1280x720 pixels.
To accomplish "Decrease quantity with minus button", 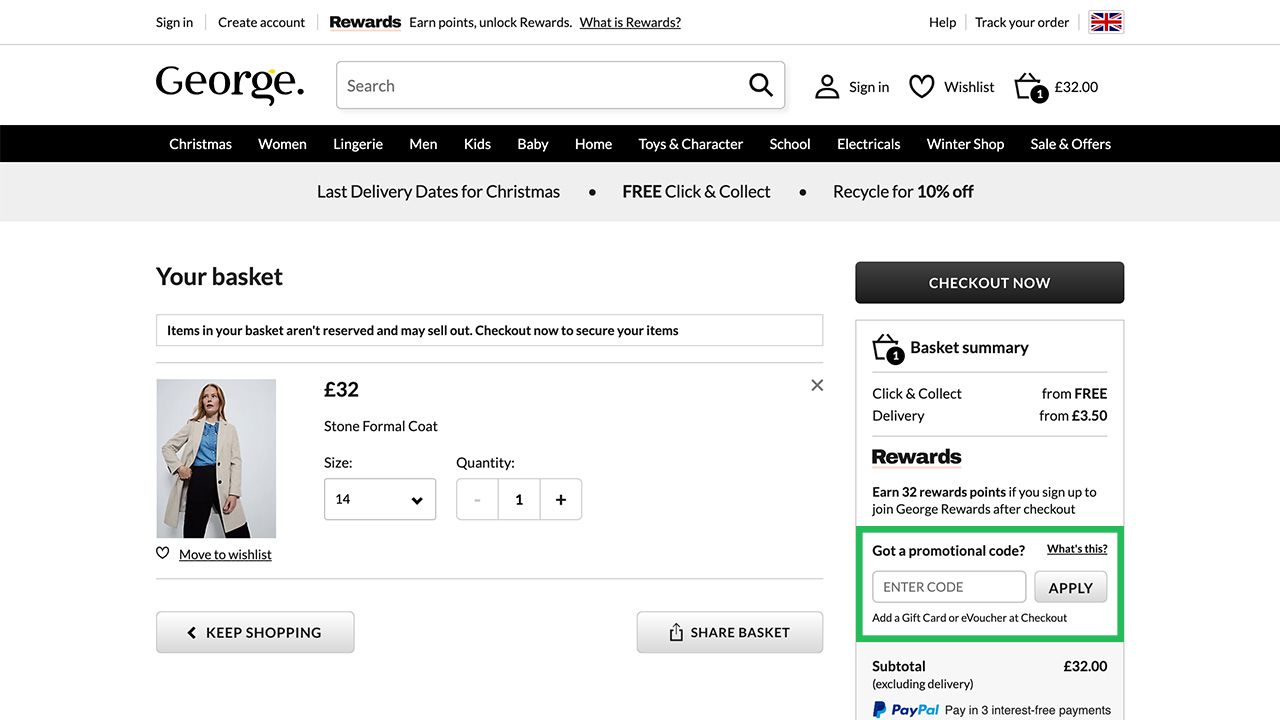I will click(x=477, y=499).
